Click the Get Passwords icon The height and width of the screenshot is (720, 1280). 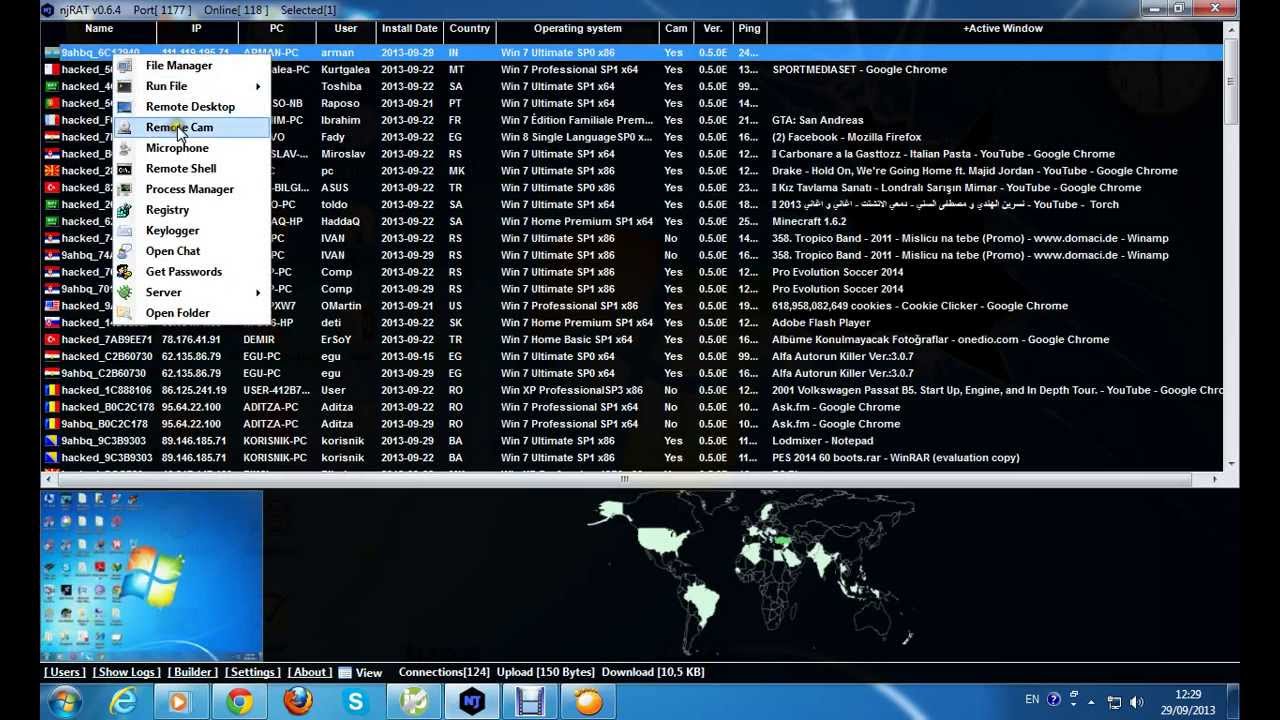click(124, 272)
